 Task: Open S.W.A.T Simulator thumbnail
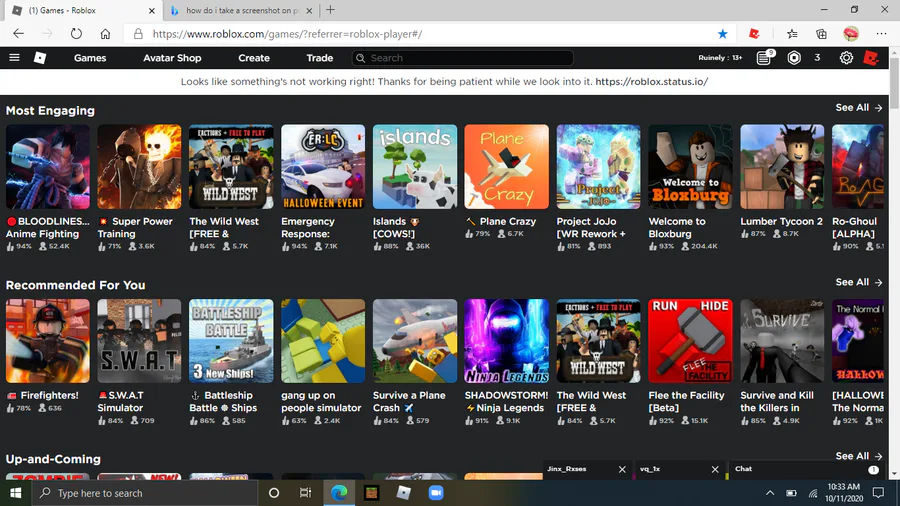pyautogui.click(x=139, y=341)
